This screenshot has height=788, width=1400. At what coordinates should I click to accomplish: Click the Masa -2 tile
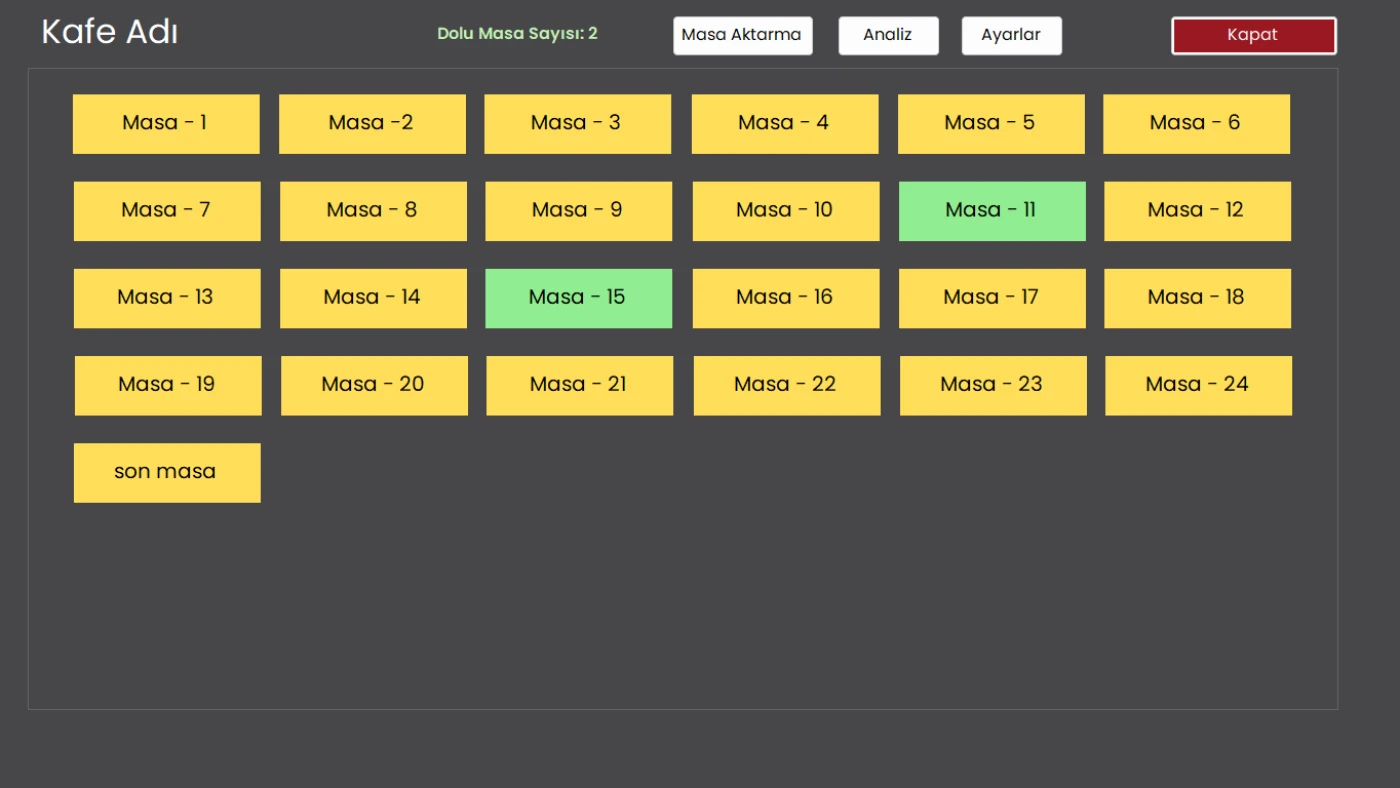[372, 124]
